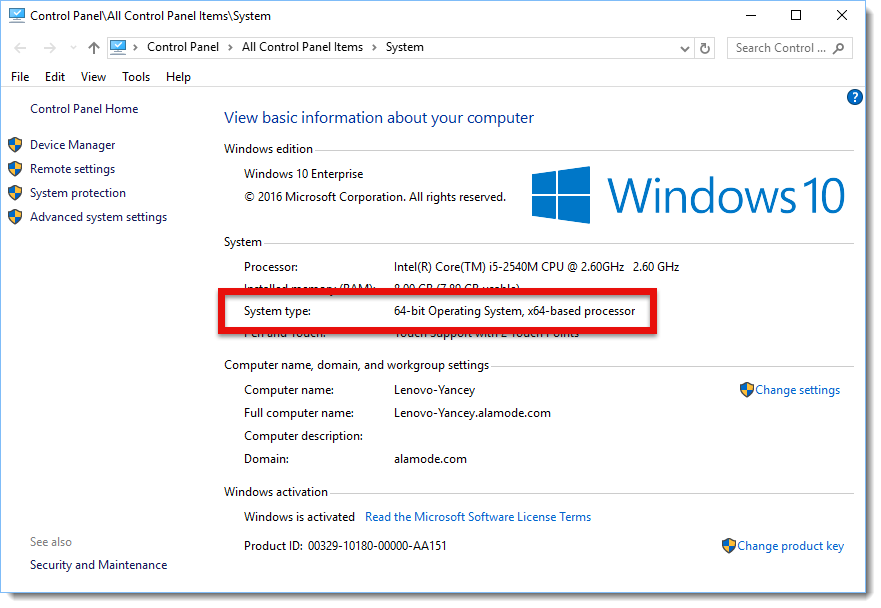Click the computer icon in address bar
The width and height of the screenshot is (881, 608).
[x=118, y=47]
